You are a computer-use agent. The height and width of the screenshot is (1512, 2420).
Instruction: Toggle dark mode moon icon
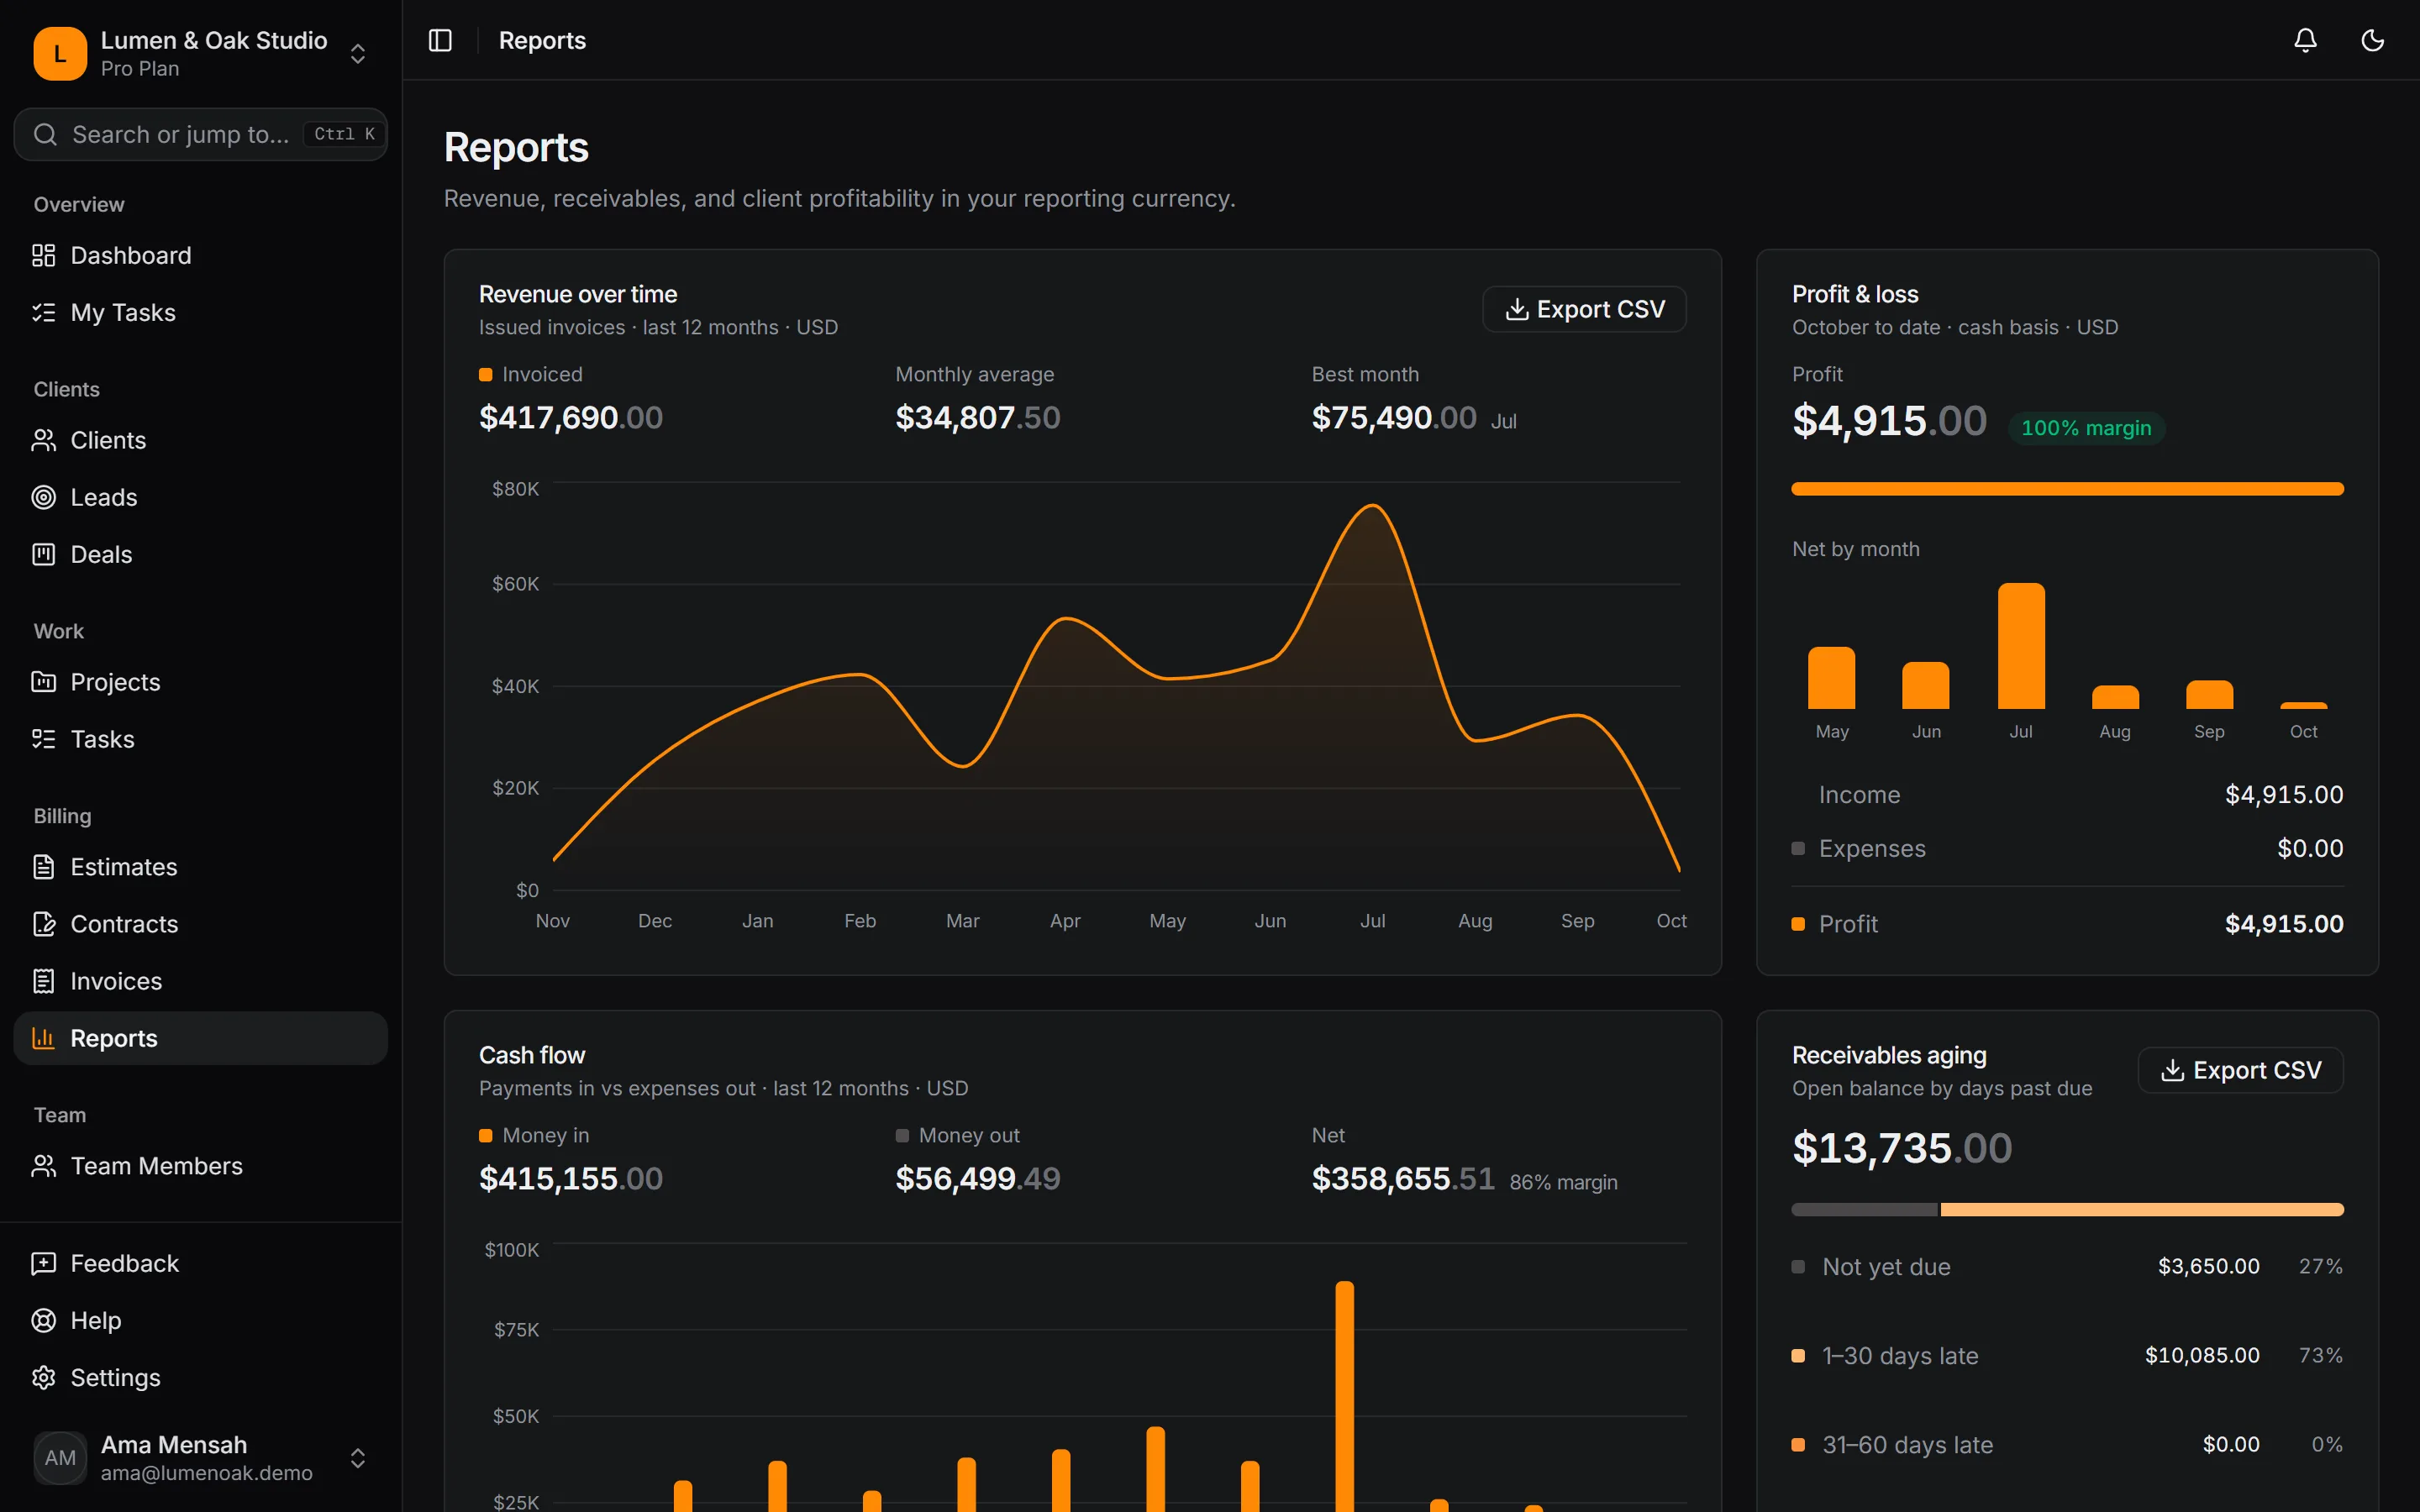pyautogui.click(x=2372, y=40)
